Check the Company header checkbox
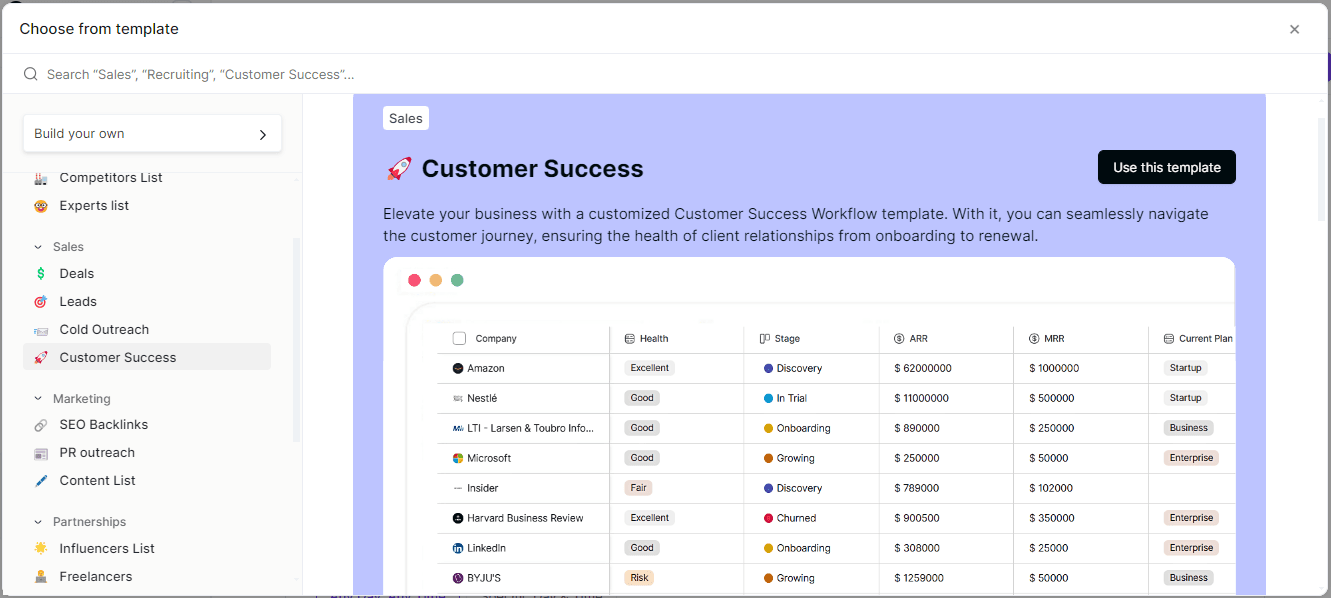1331x598 pixels. pyautogui.click(x=459, y=338)
